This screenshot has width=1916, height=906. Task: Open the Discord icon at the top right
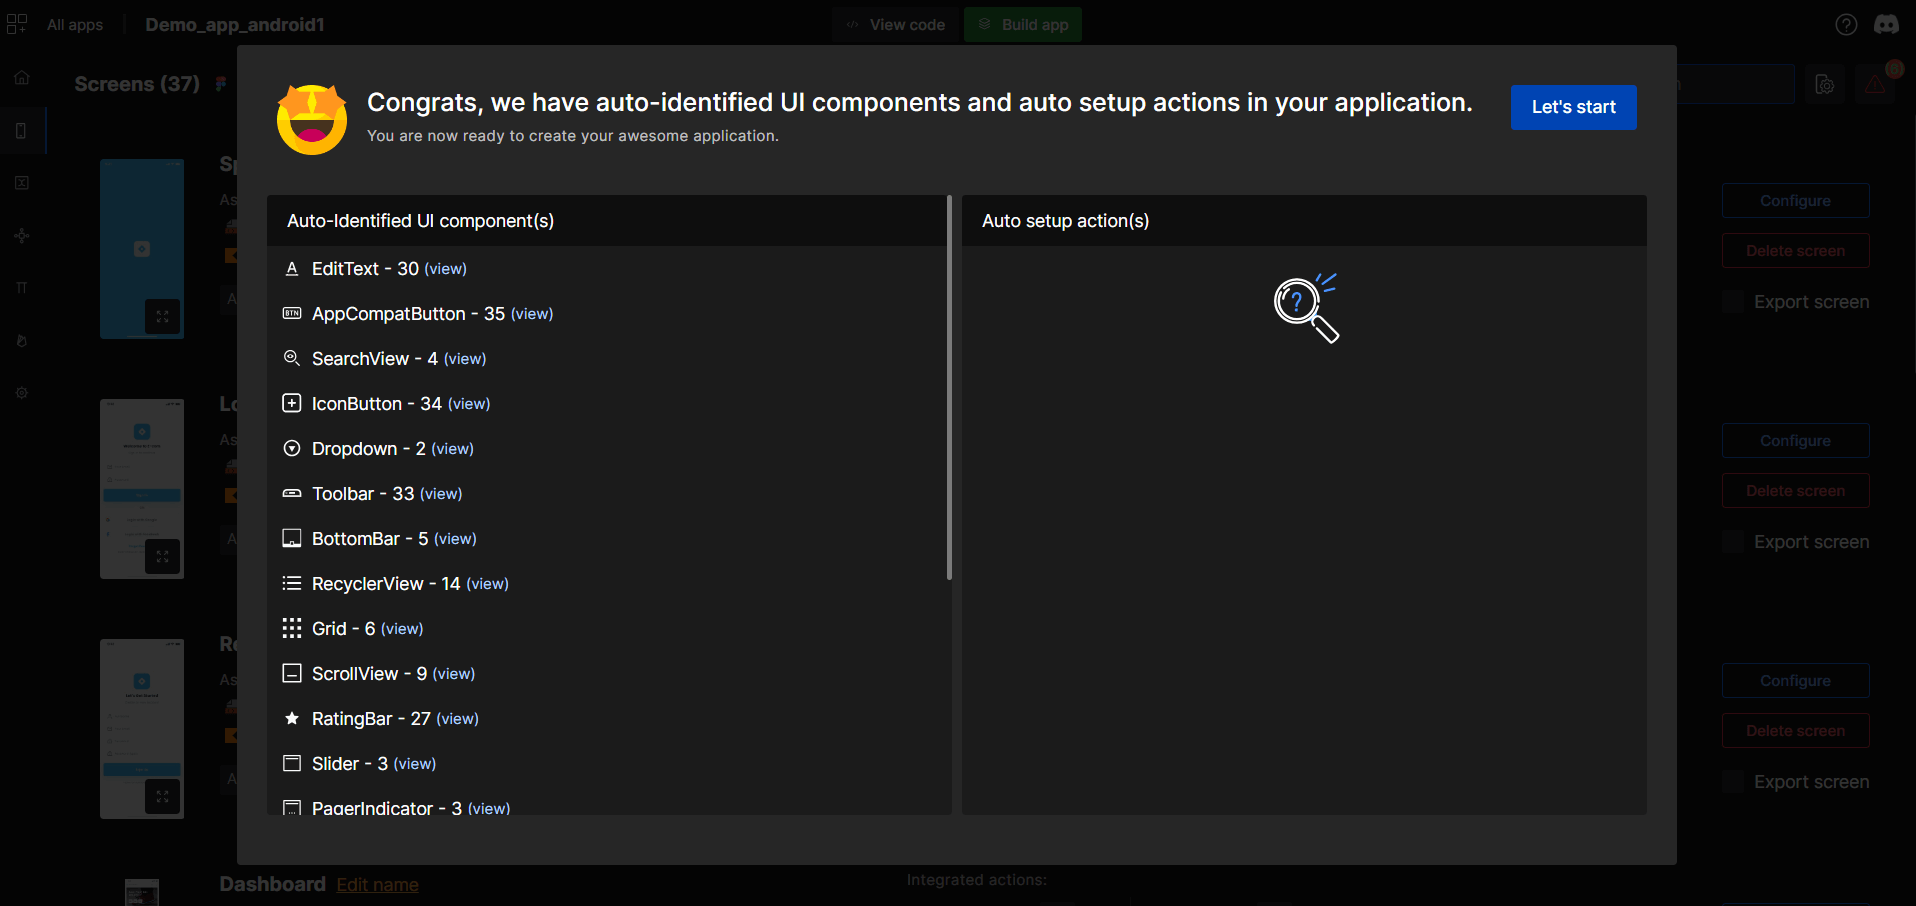1887,24
